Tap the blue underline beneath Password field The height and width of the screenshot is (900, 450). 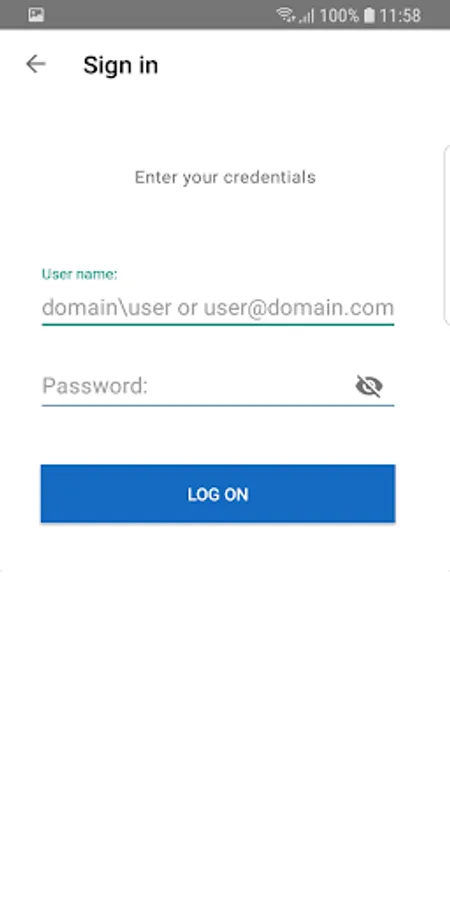pos(218,405)
